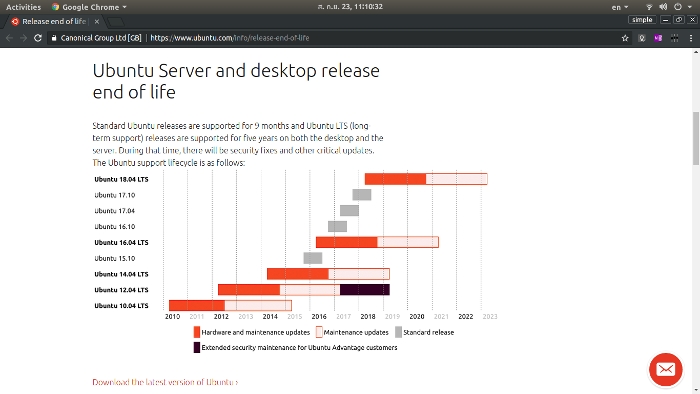Click the simple profile button
The image size is (700, 394).
click(x=642, y=20)
